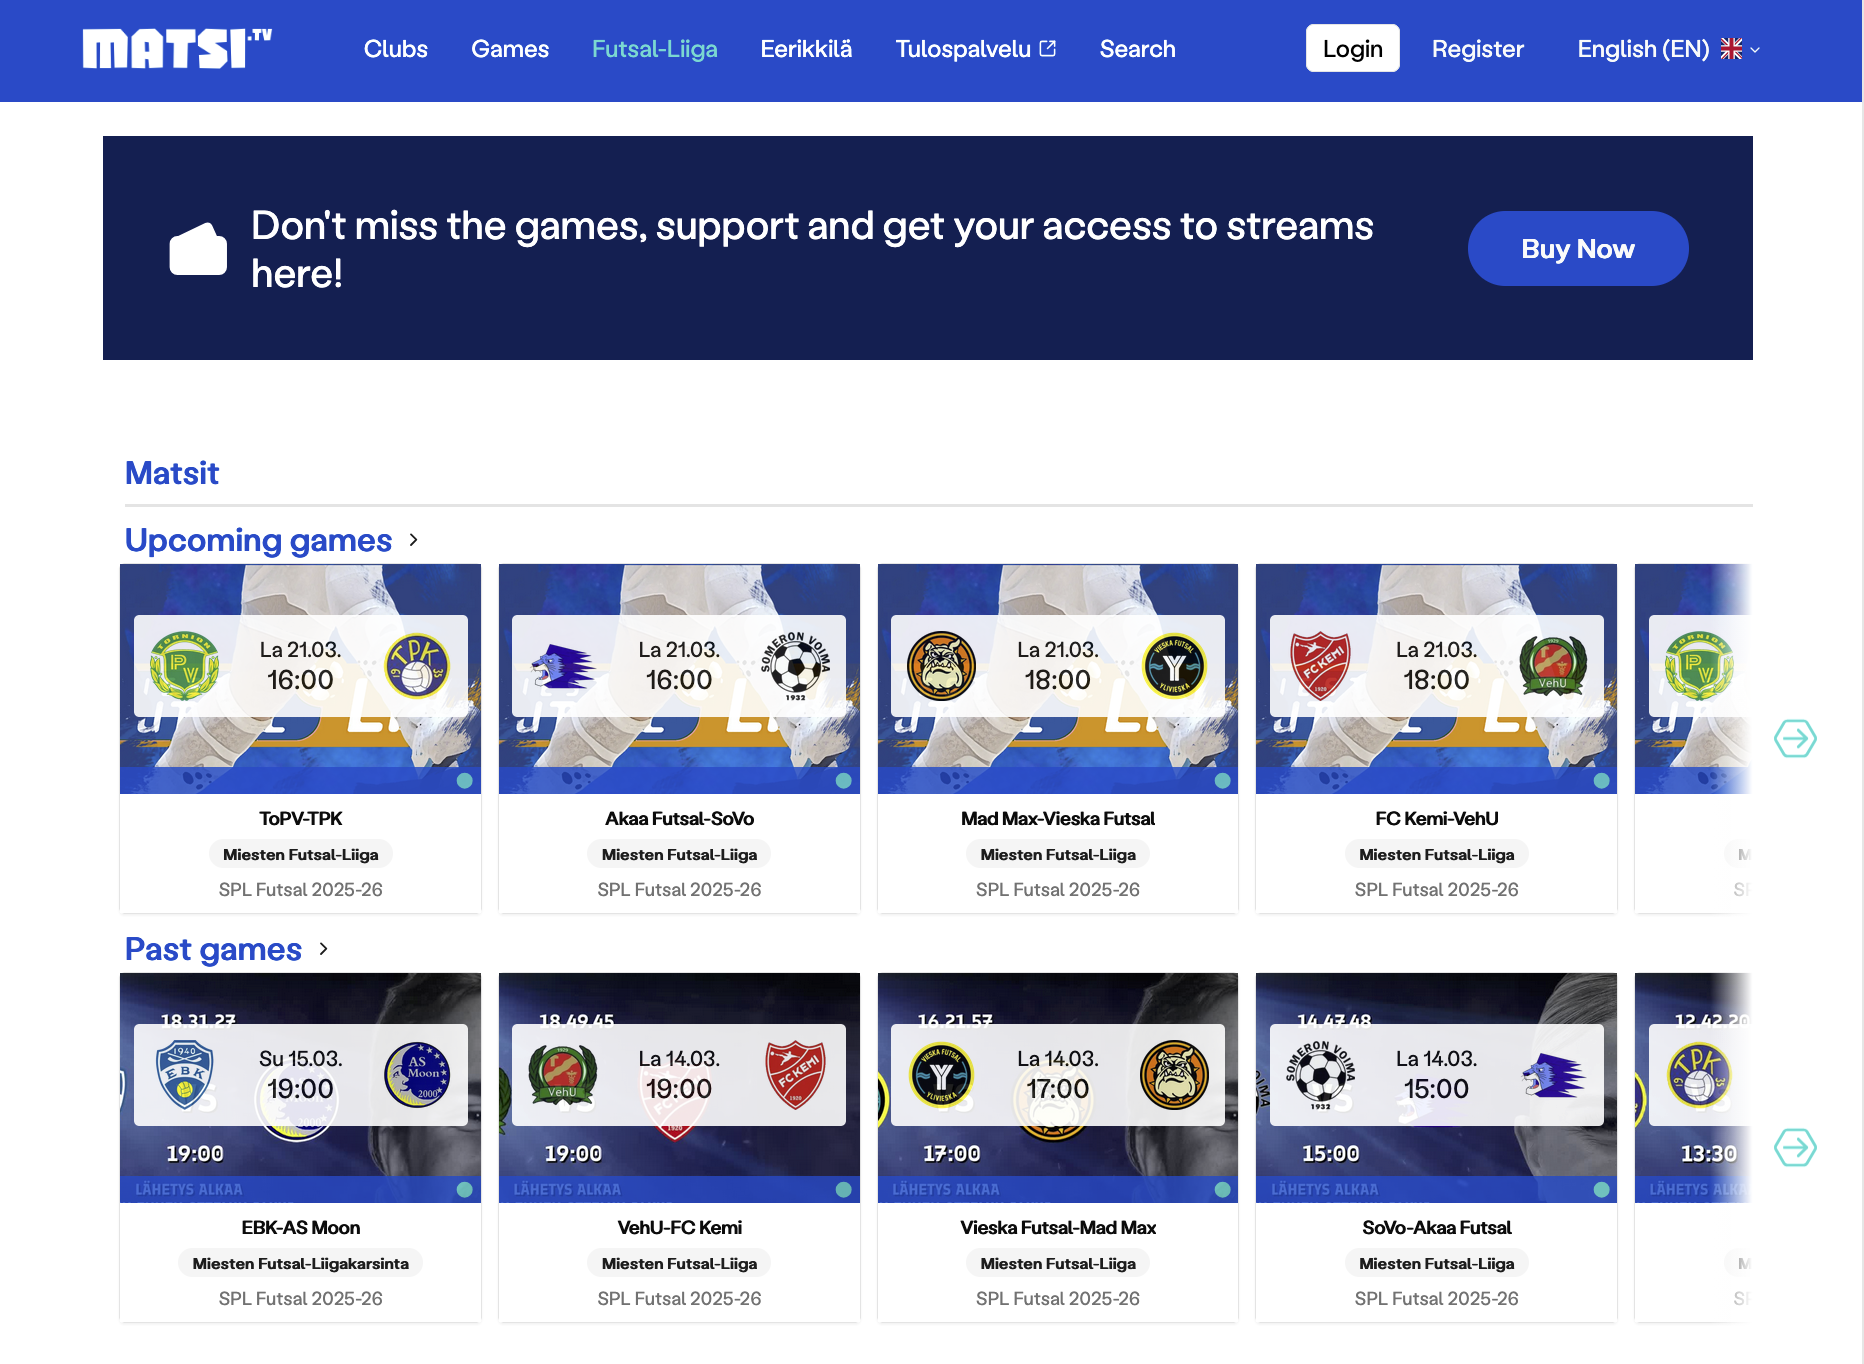Expand the Upcoming games chevron

[414, 540]
